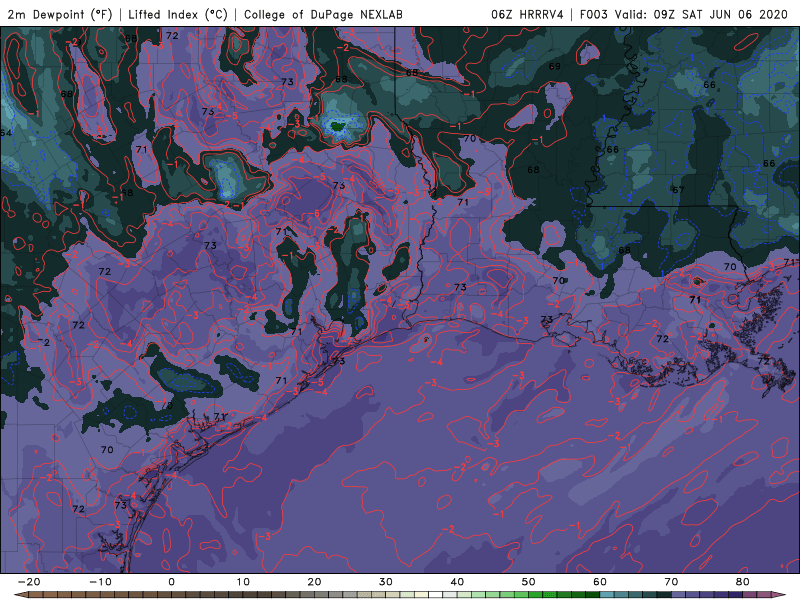Click the -10 label on the color scale
Image resolution: width=800 pixels, height=600 pixels.
tap(100, 582)
